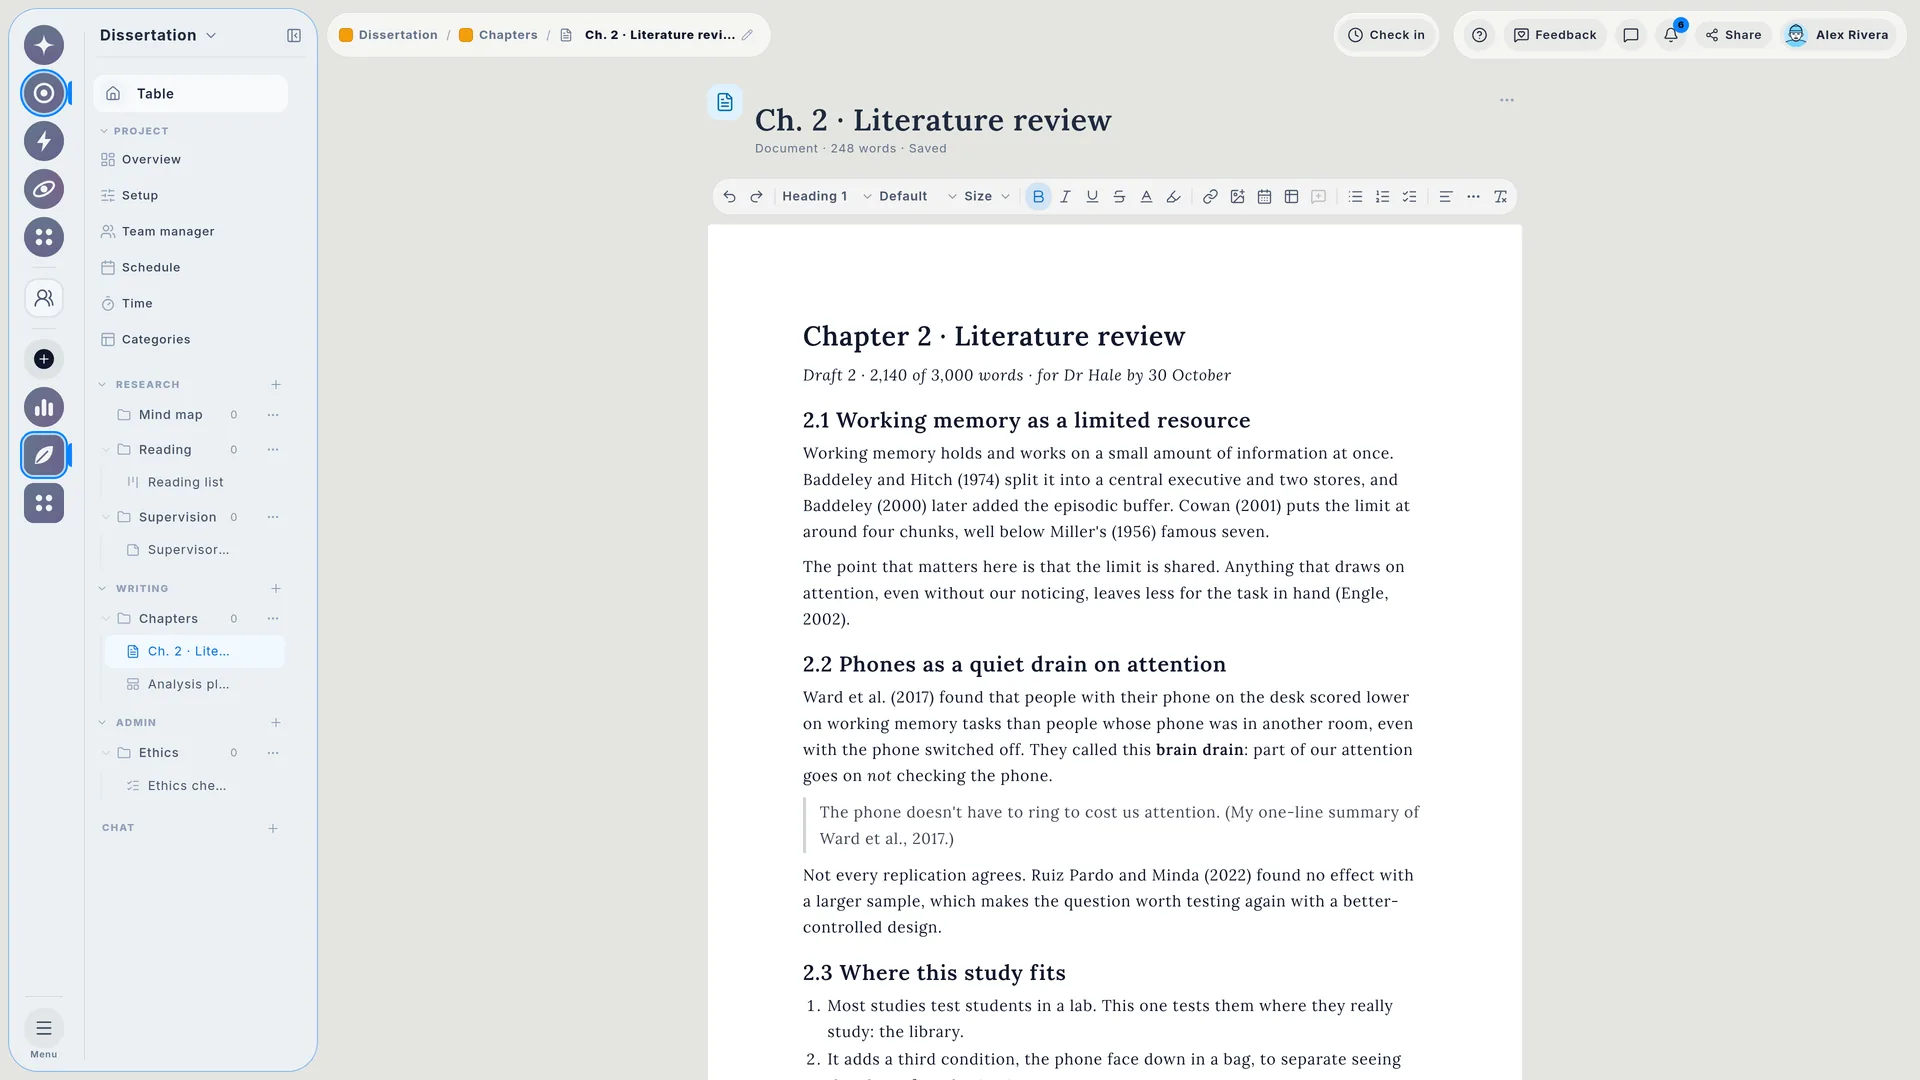Screen dimensions: 1920x1080
Task: Open the notifications bell
Action: 1671,35
